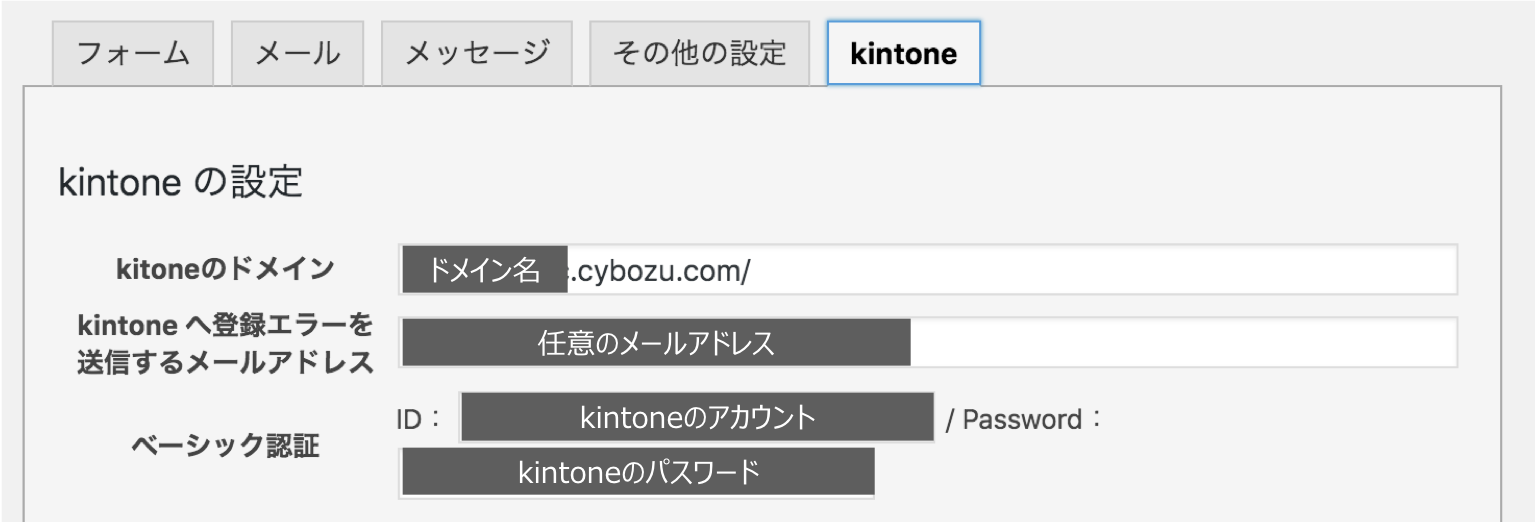The image size is (1535, 522).
Task: Click the gray kintoneのパスワード placeholder box
Action: tap(638, 472)
